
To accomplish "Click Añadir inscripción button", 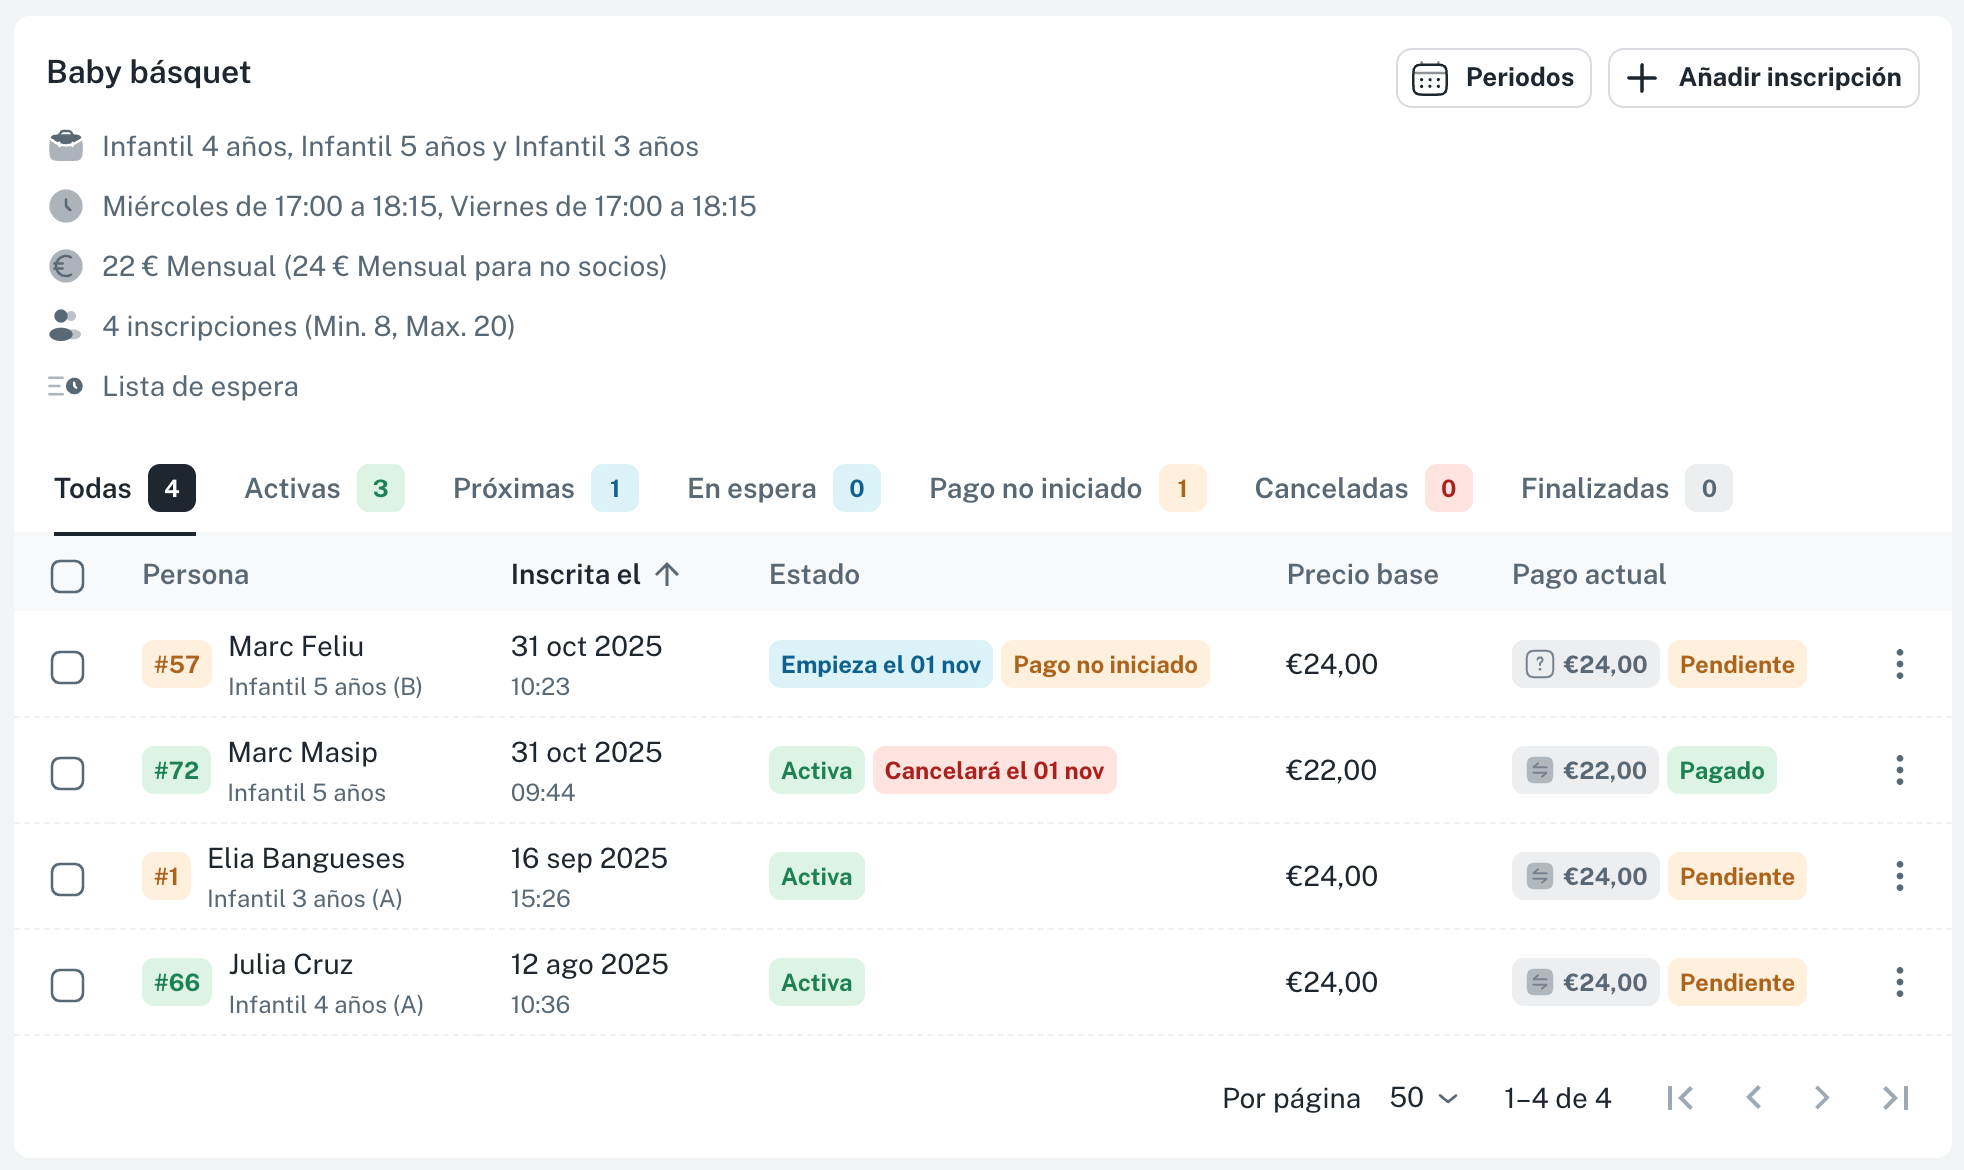I will [x=1763, y=78].
